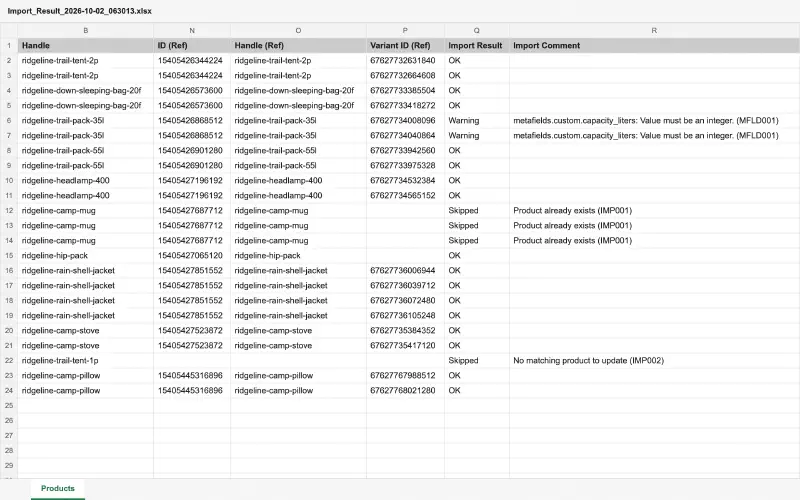Click Variant ID 67627735417120

pos(403,345)
